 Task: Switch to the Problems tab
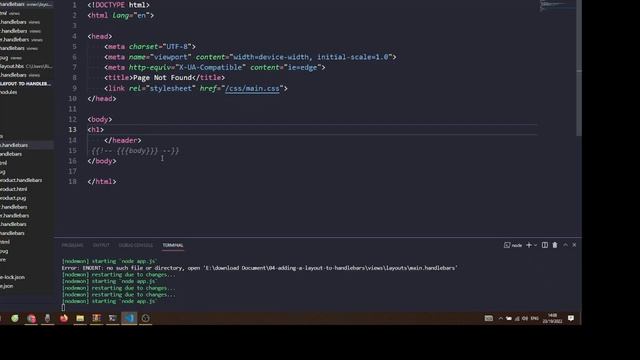pos(72,245)
